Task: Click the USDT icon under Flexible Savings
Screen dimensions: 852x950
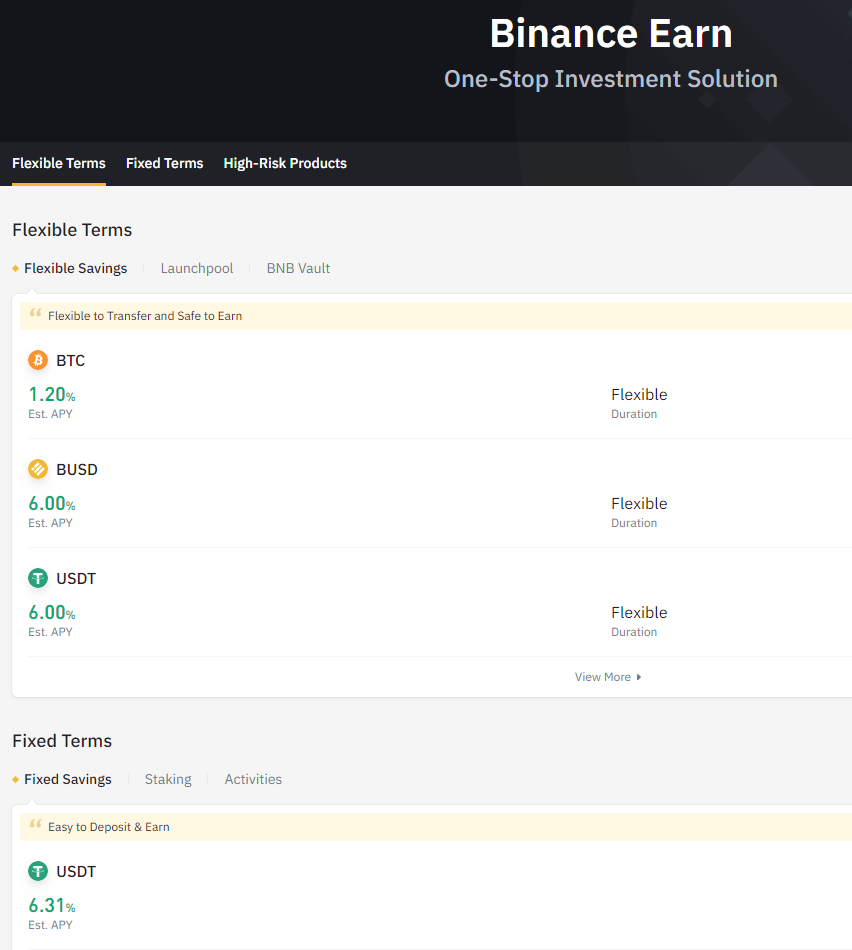Action: pyautogui.click(x=38, y=578)
